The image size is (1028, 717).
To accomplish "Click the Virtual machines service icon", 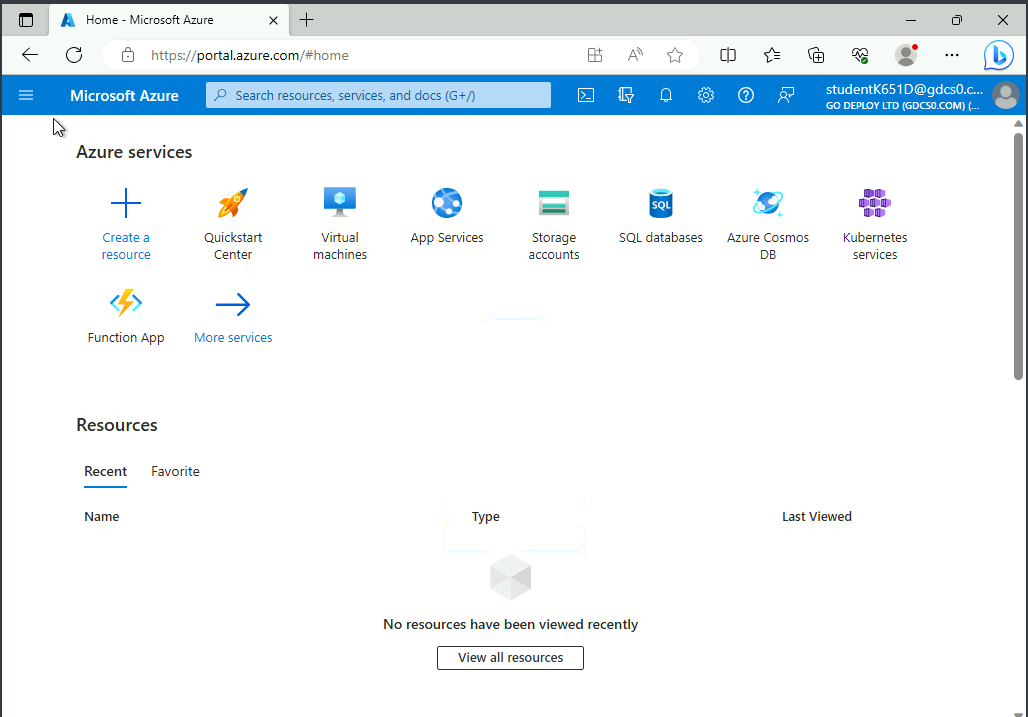I will [340, 203].
